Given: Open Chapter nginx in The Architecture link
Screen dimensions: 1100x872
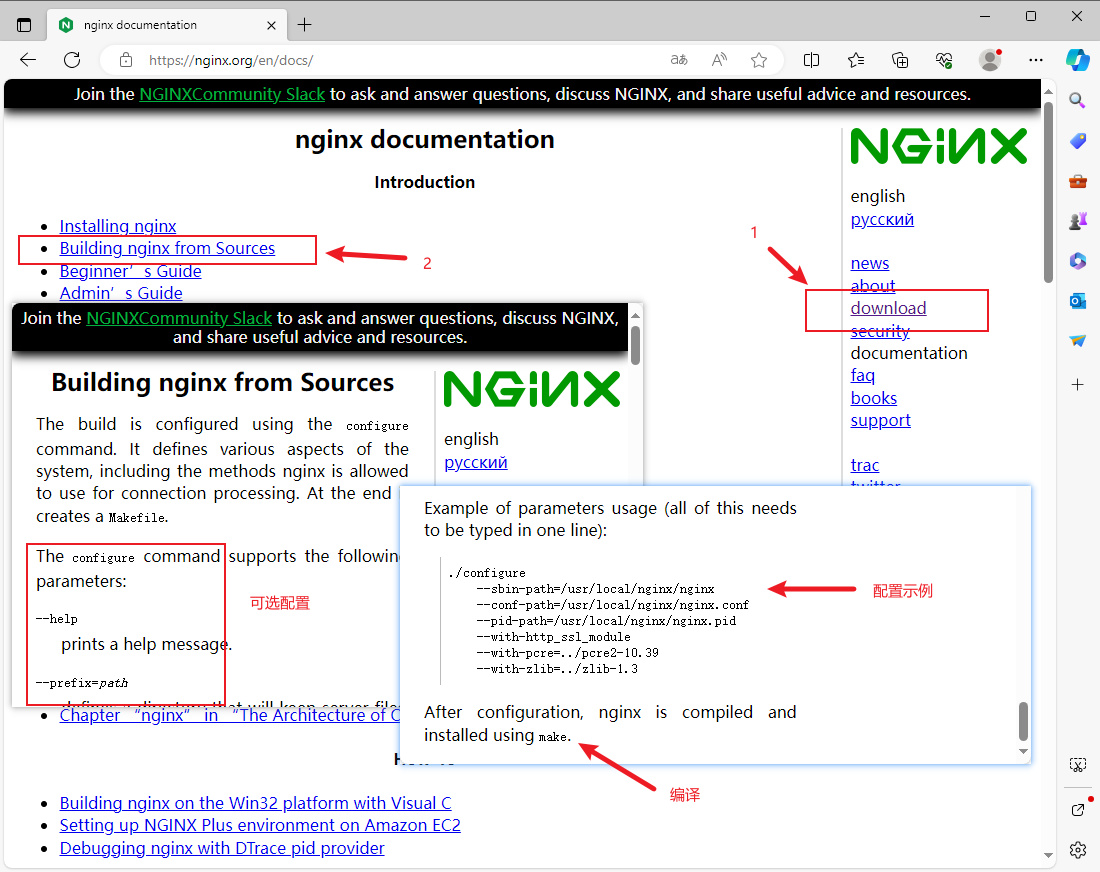Looking at the screenshot, I should tap(229, 716).
